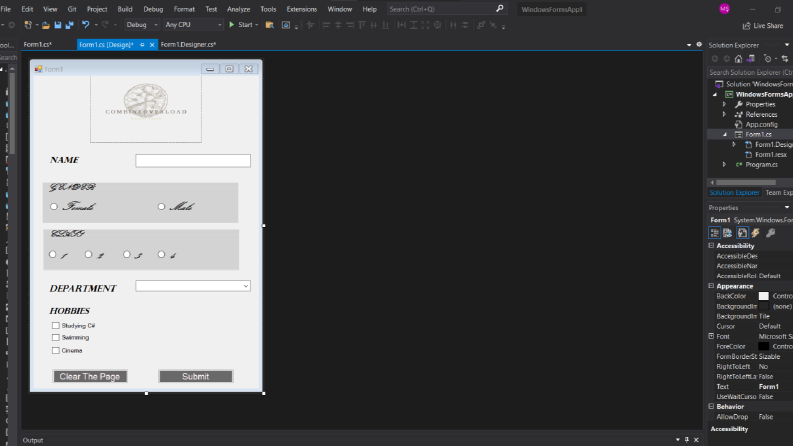Select class 1 radio button
The width and height of the screenshot is (793, 446).
point(53,254)
